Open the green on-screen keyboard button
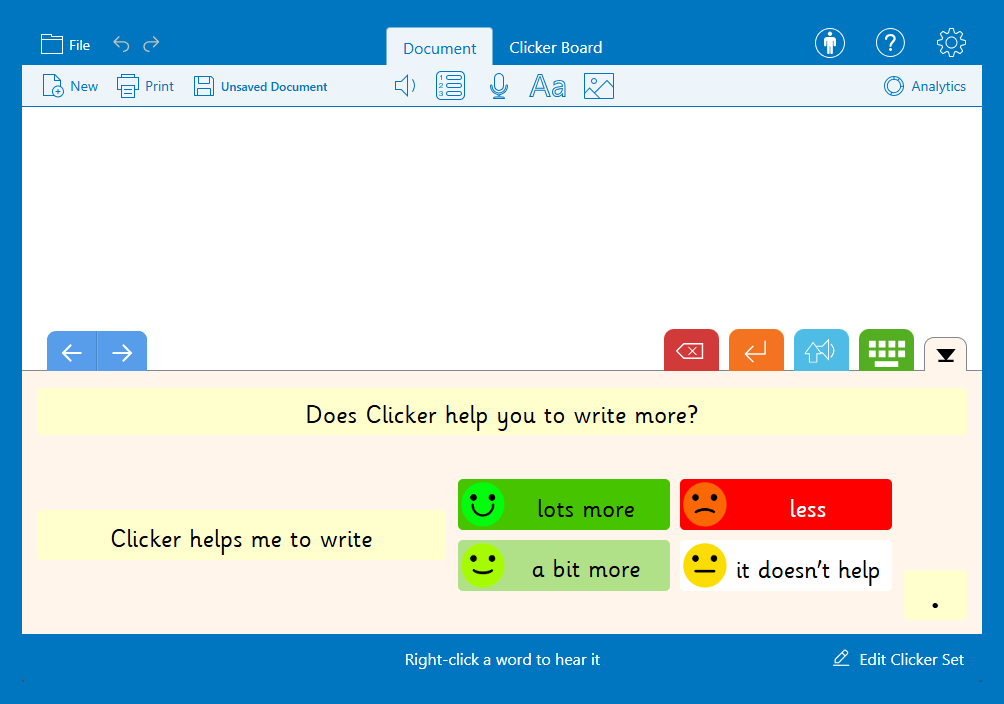The width and height of the screenshot is (1004, 704). tap(886, 350)
